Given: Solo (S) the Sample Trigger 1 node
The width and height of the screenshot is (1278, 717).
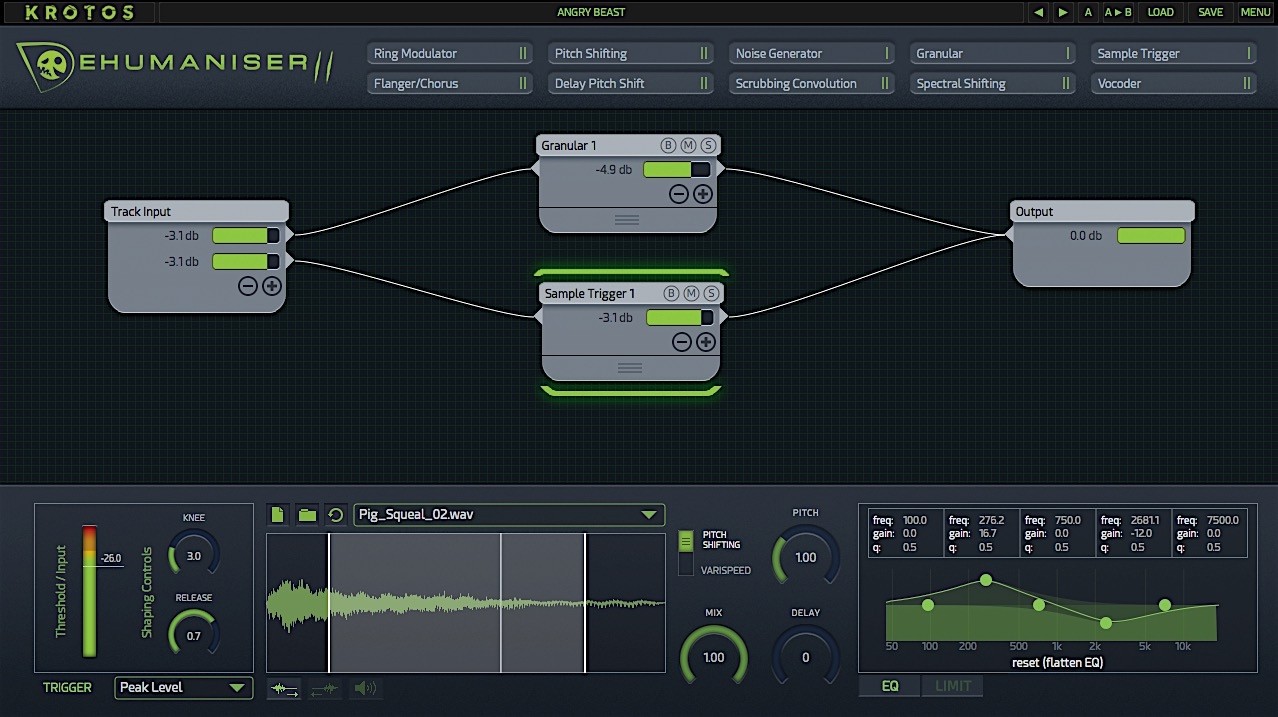Looking at the screenshot, I should (x=711, y=293).
